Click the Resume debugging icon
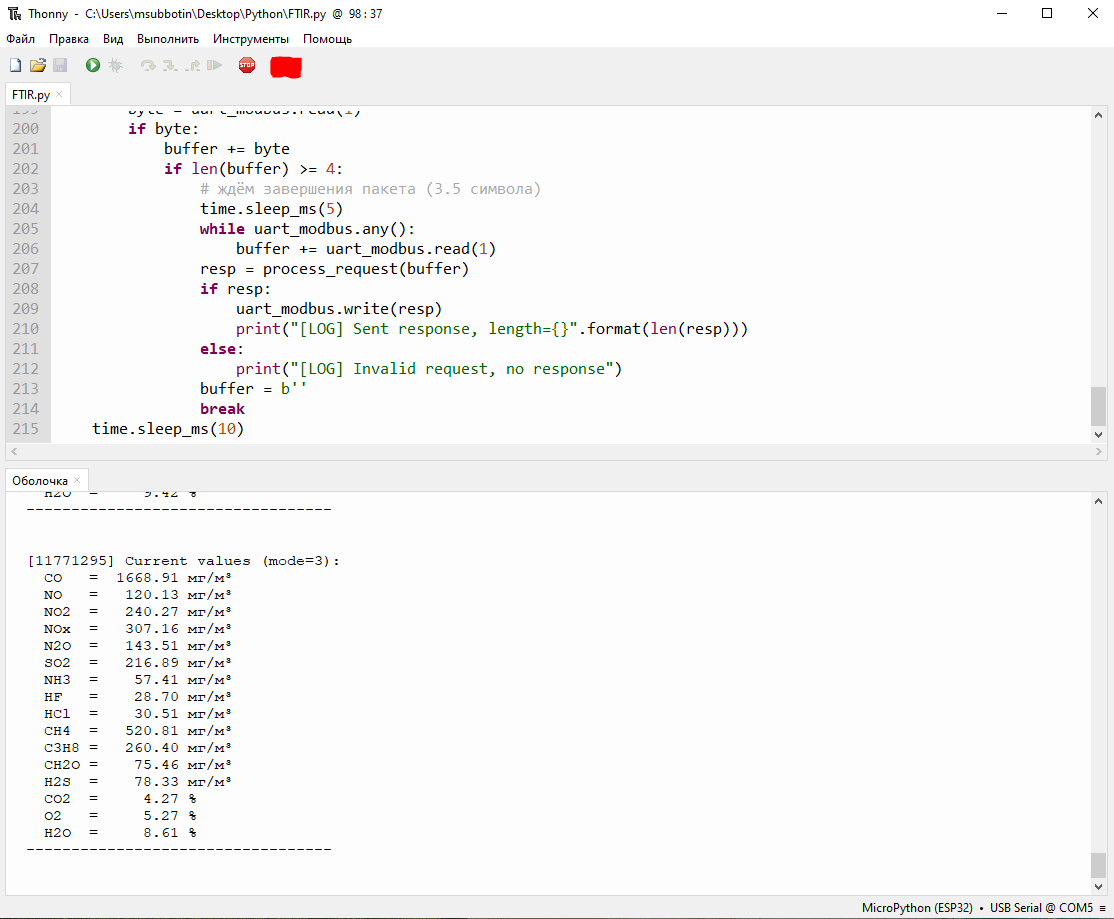The height and width of the screenshot is (919, 1114). pyautogui.click(x=214, y=66)
